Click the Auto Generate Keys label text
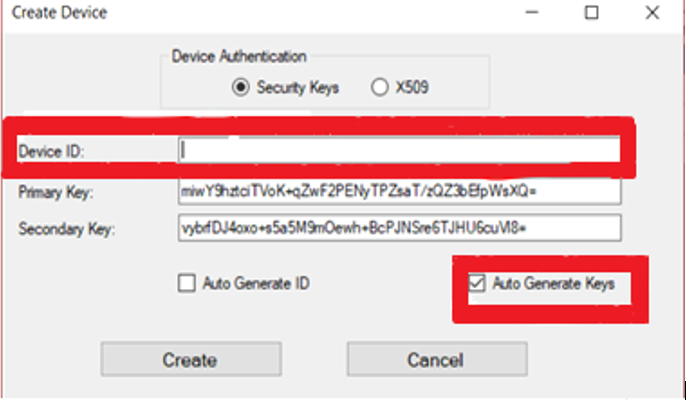The height and width of the screenshot is (403, 689). tap(554, 283)
